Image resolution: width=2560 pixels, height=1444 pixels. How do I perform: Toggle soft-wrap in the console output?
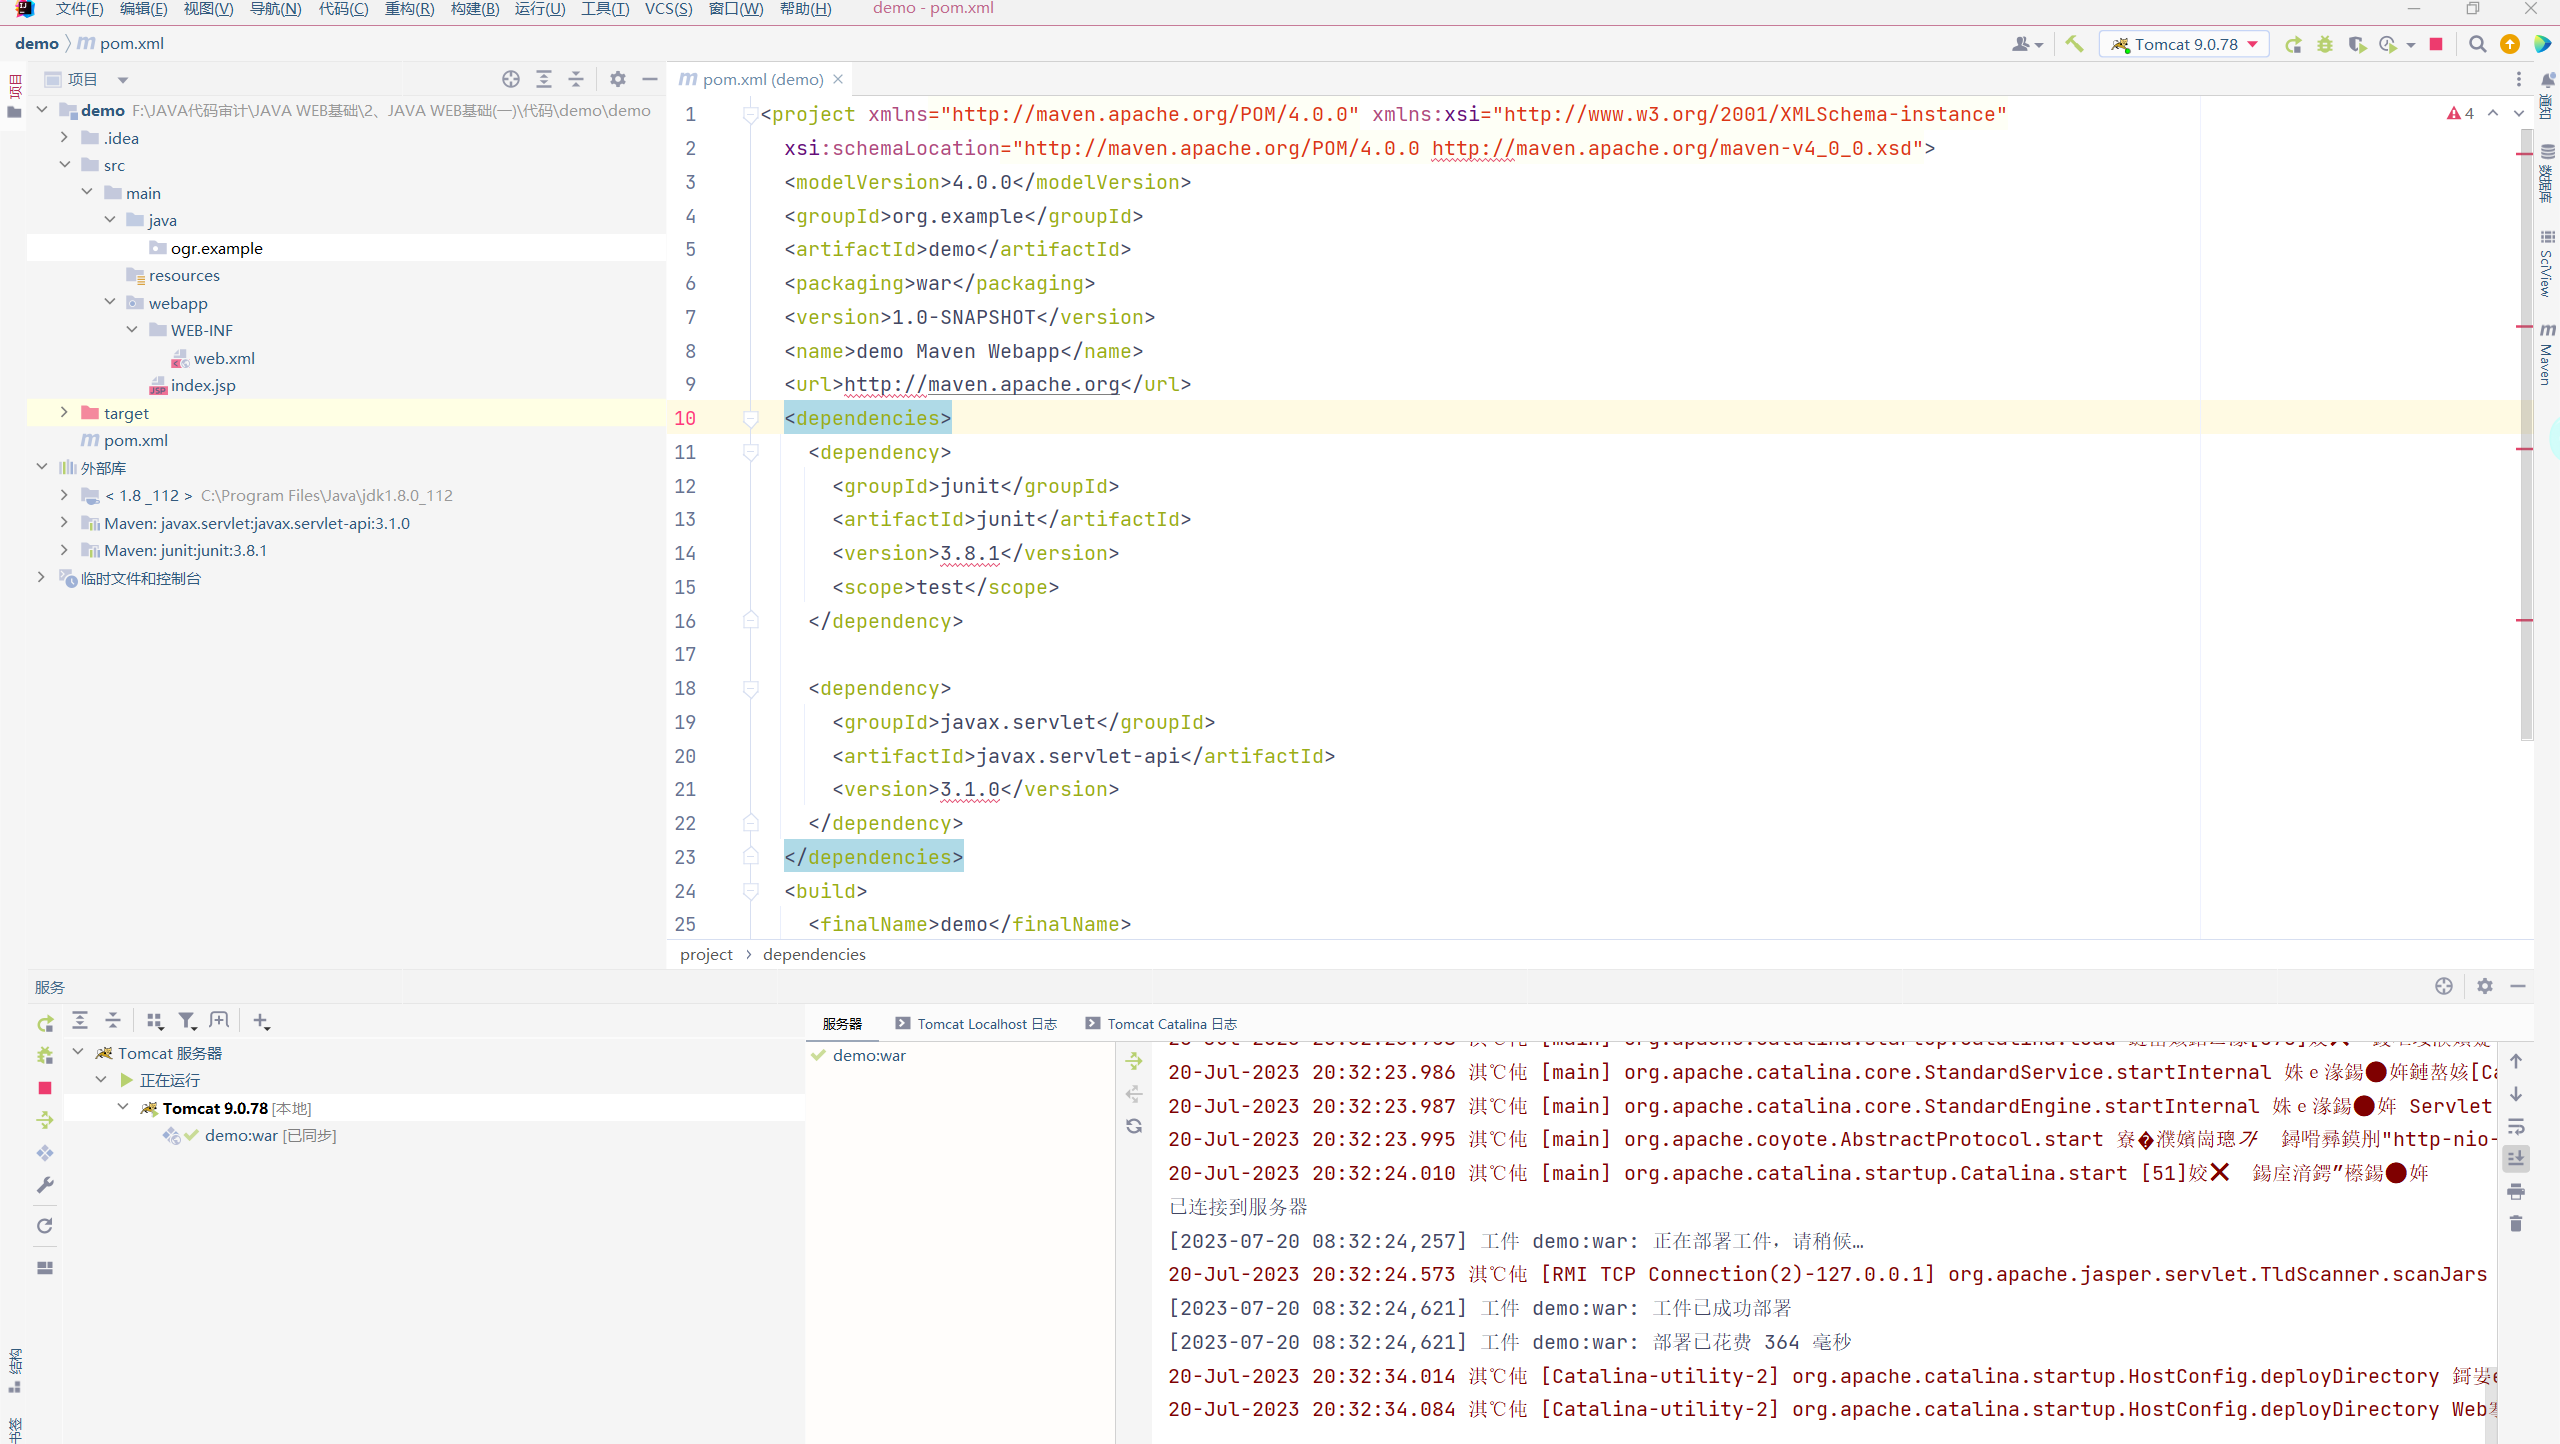(2516, 1126)
